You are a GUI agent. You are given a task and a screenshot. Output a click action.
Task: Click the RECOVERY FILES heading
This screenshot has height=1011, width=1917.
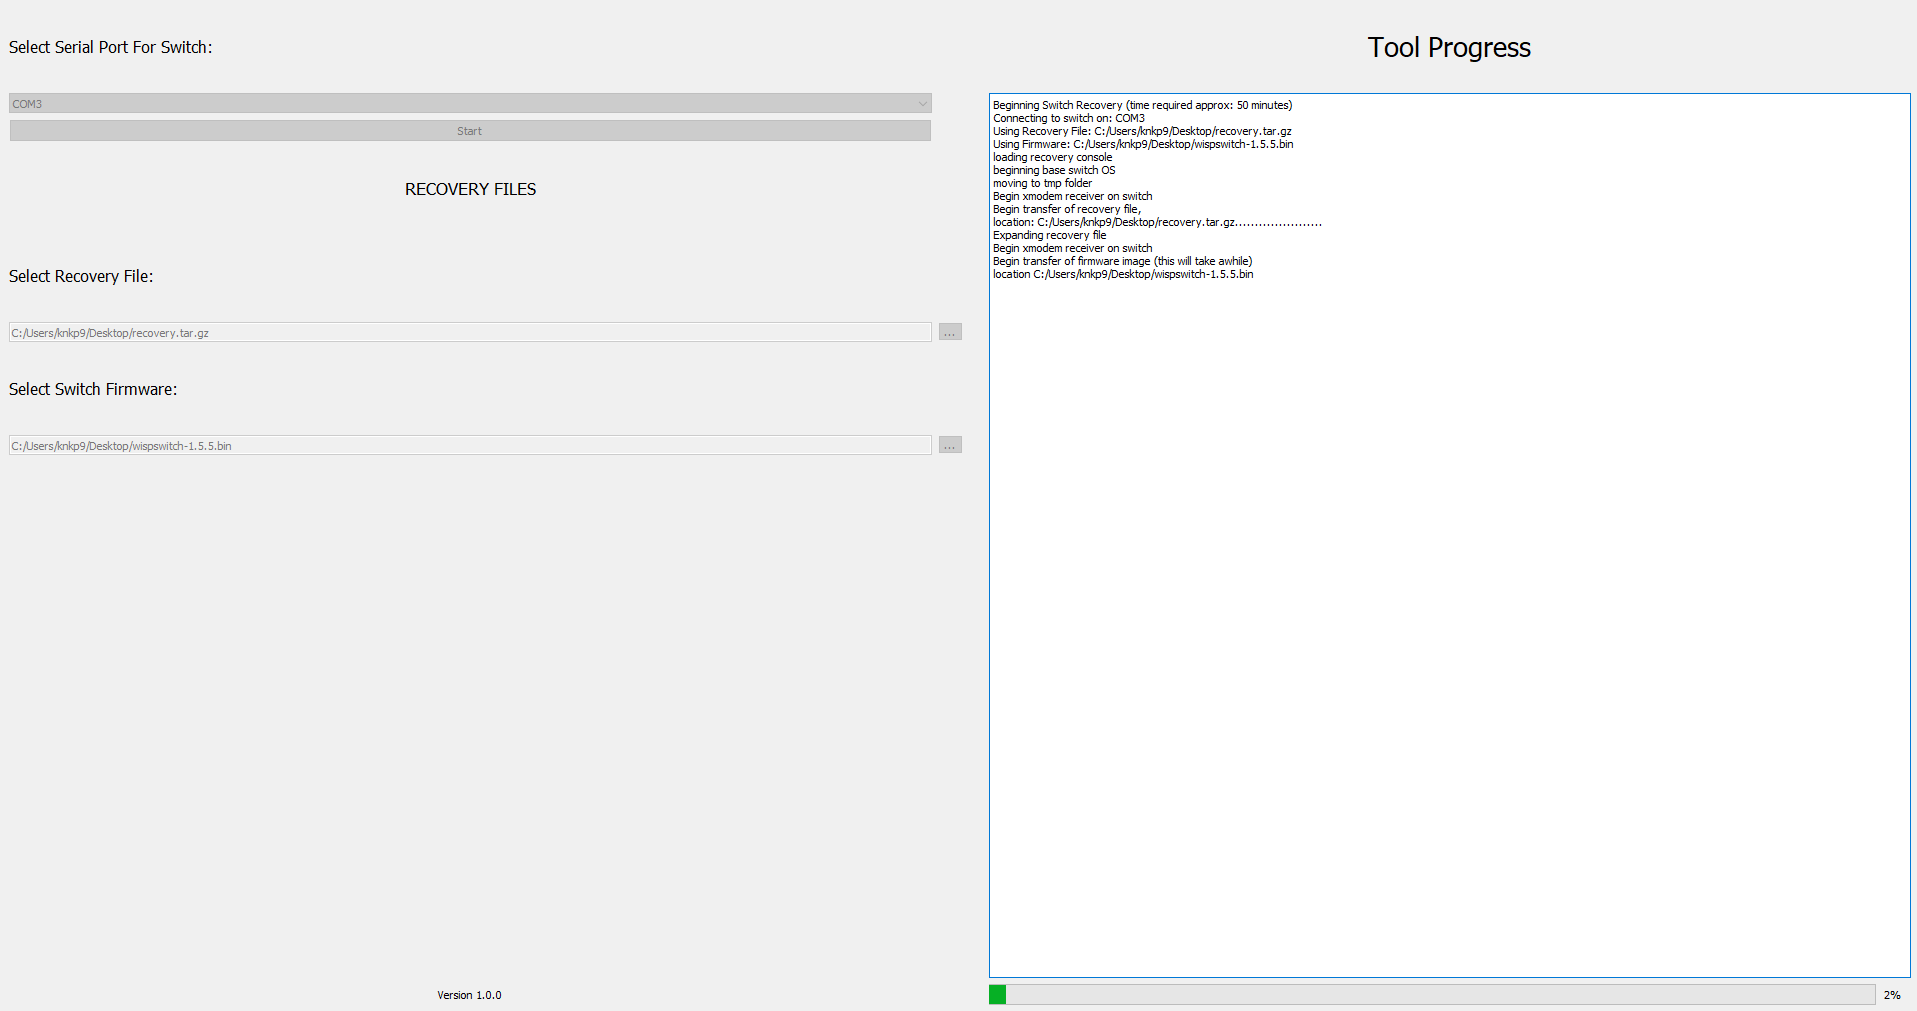click(x=470, y=189)
